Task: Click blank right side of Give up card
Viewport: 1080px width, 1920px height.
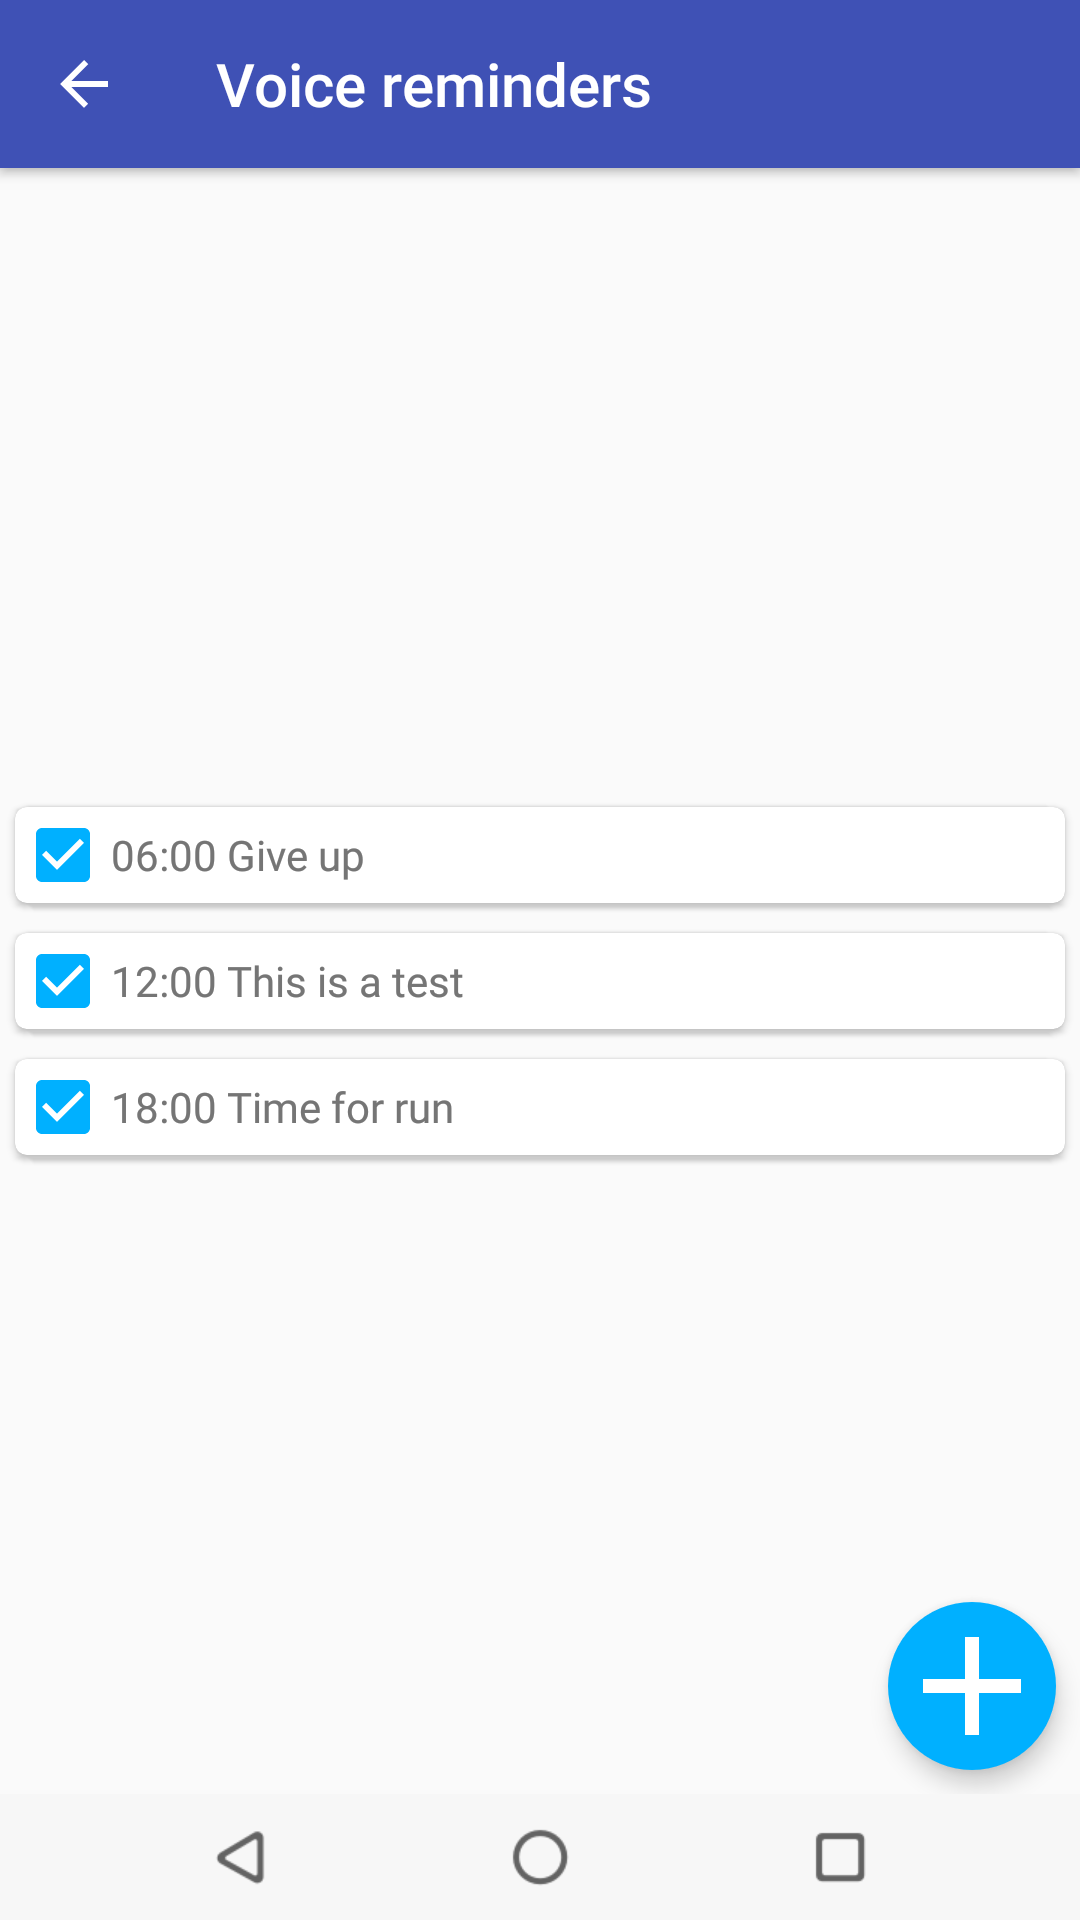Action: (800, 855)
